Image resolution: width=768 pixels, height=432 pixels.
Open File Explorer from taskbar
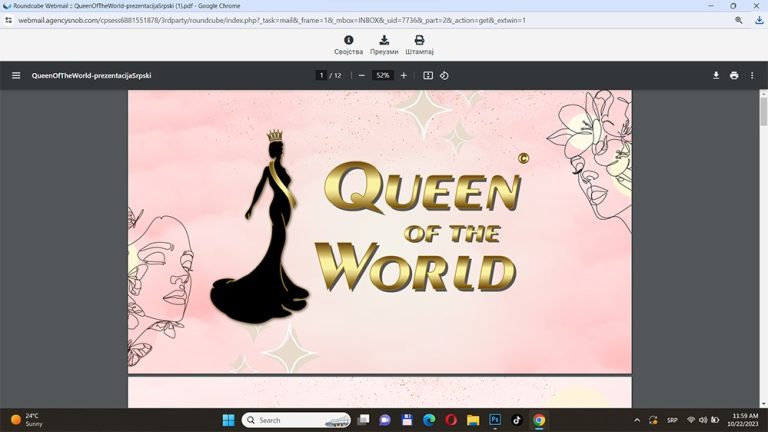pyautogui.click(x=473, y=420)
